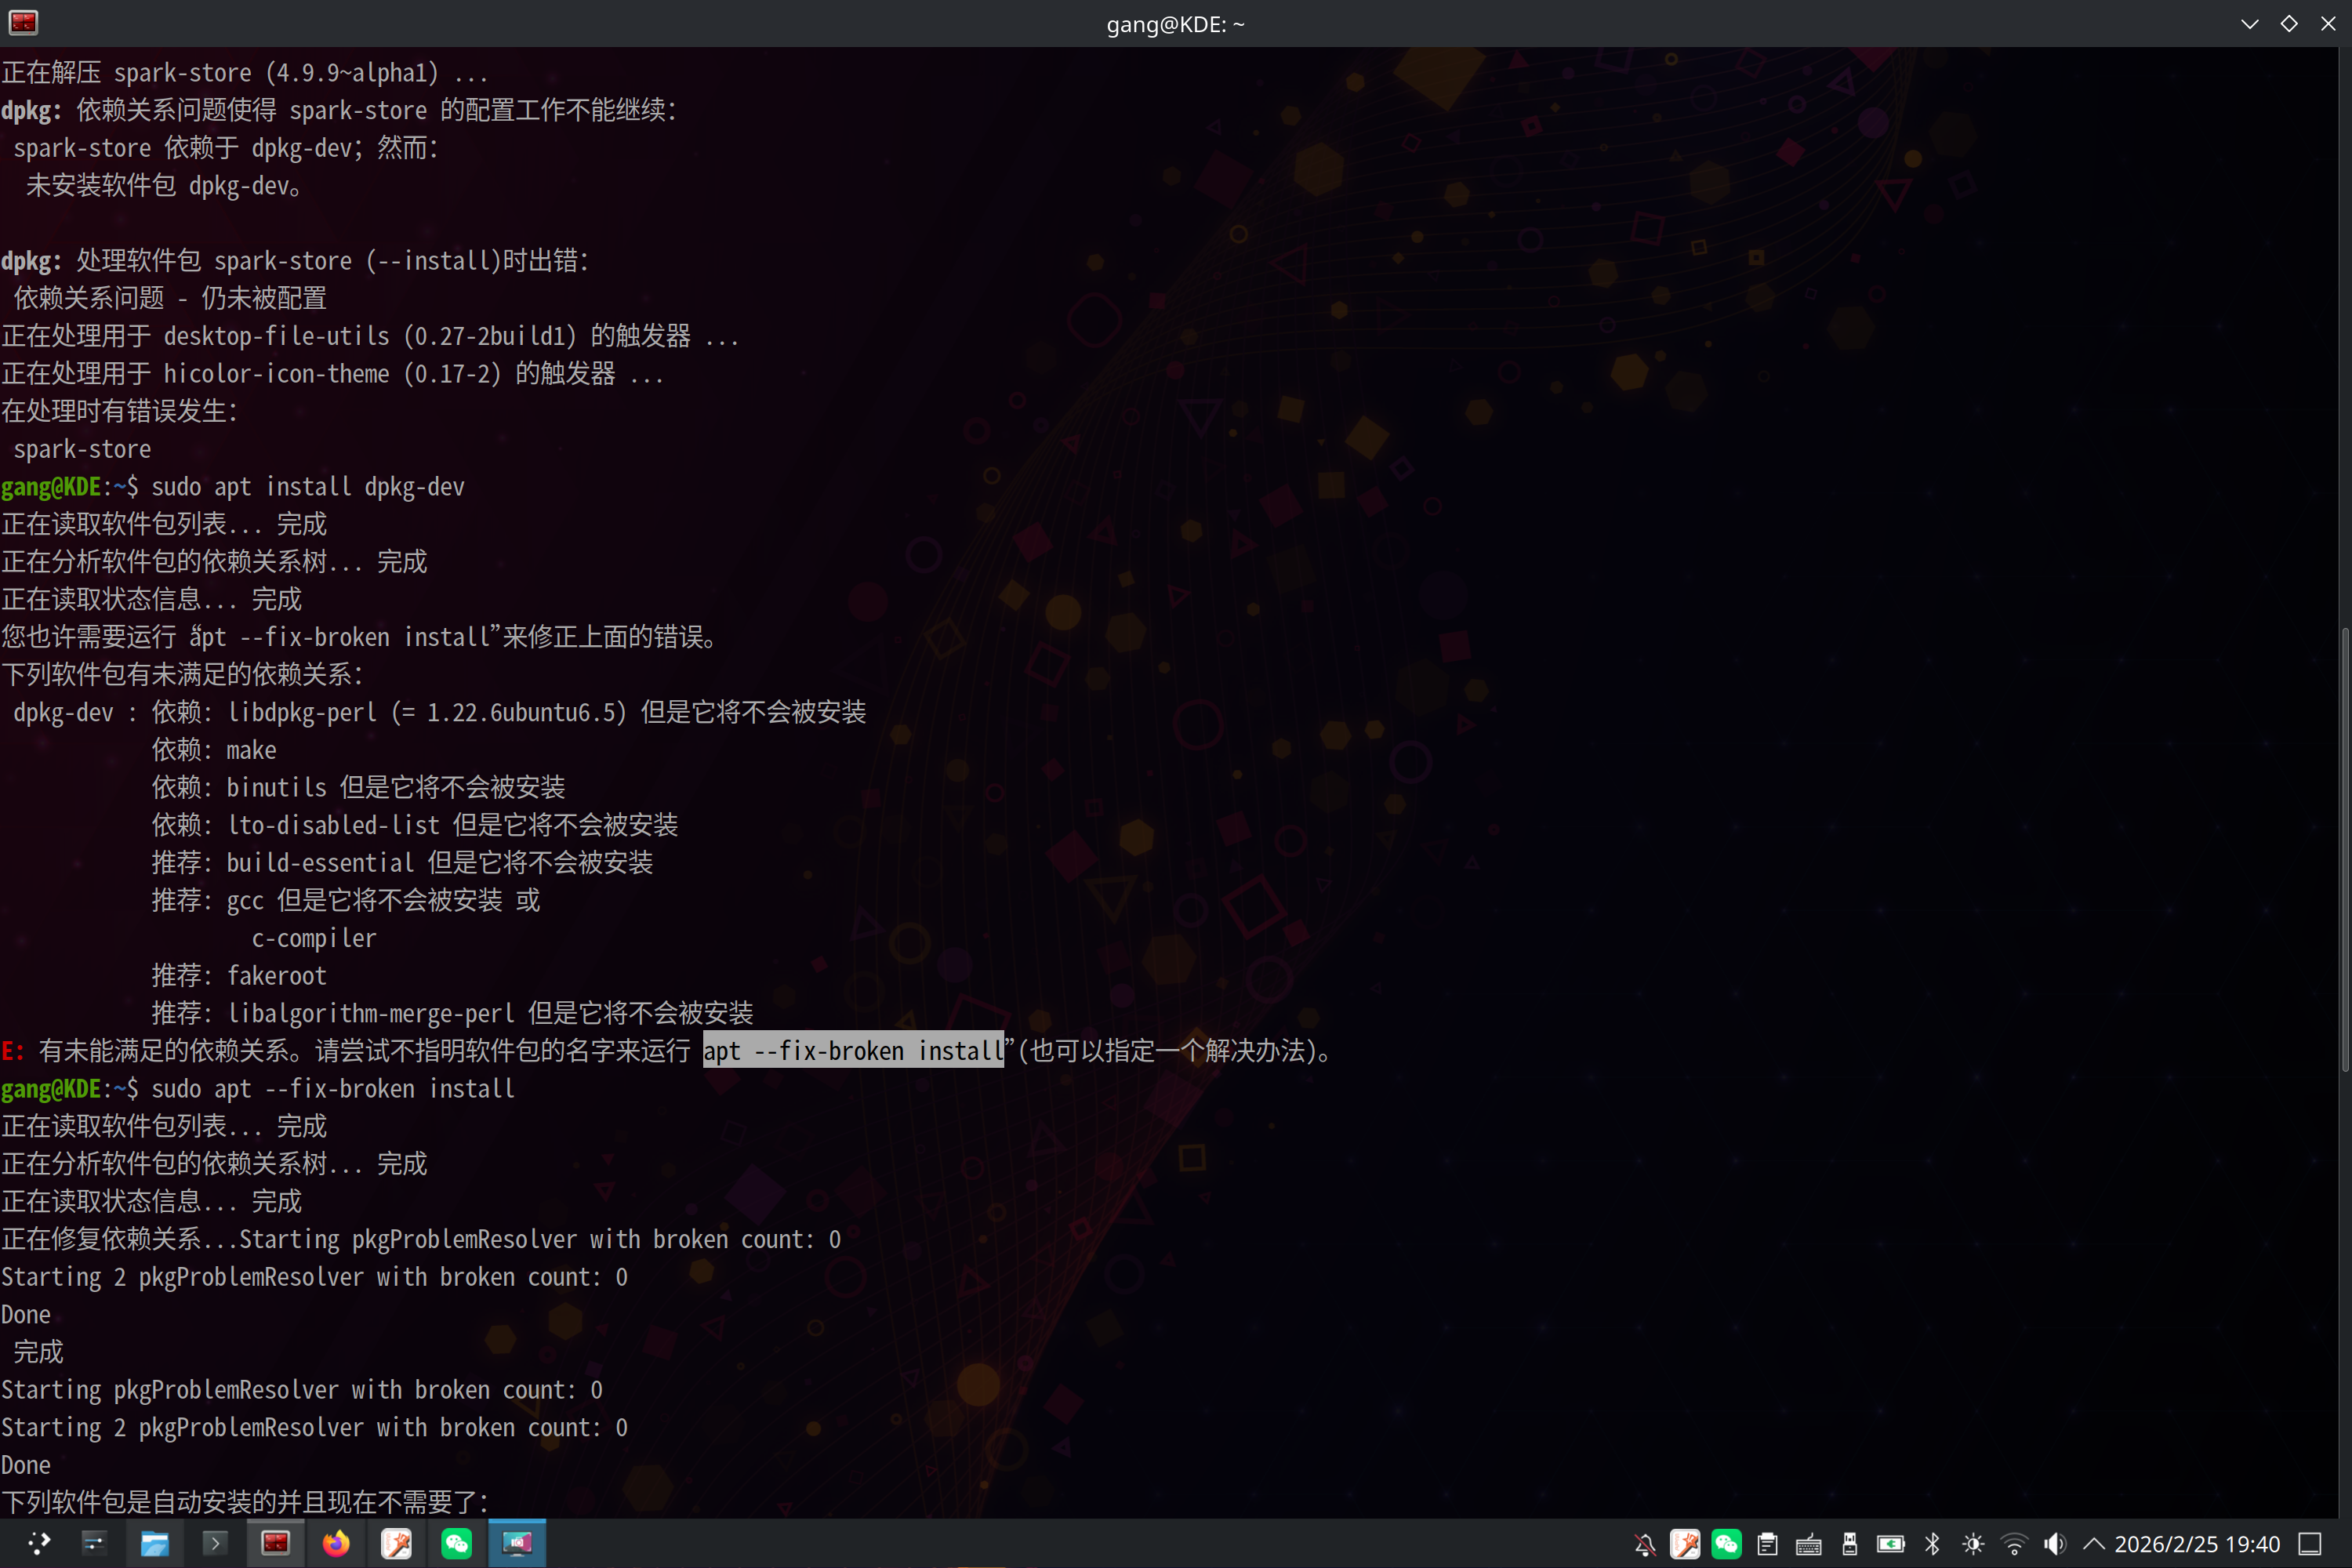Click the diamond maximize button on Konsole titlebar
This screenshot has height=1568, width=2352.
point(2289,23)
